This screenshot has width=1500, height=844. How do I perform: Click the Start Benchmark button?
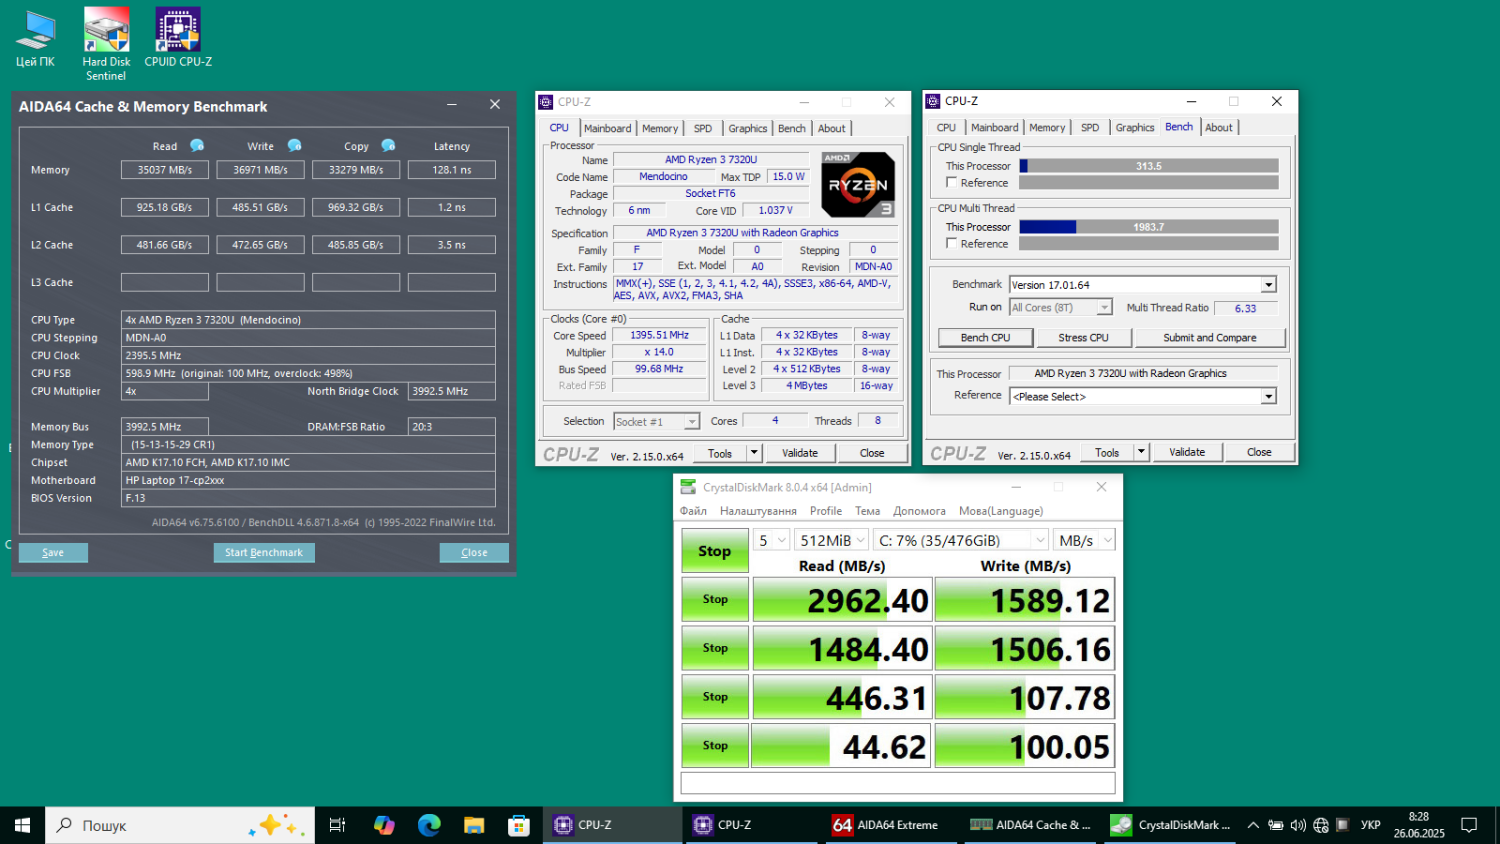tap(264, 552)
